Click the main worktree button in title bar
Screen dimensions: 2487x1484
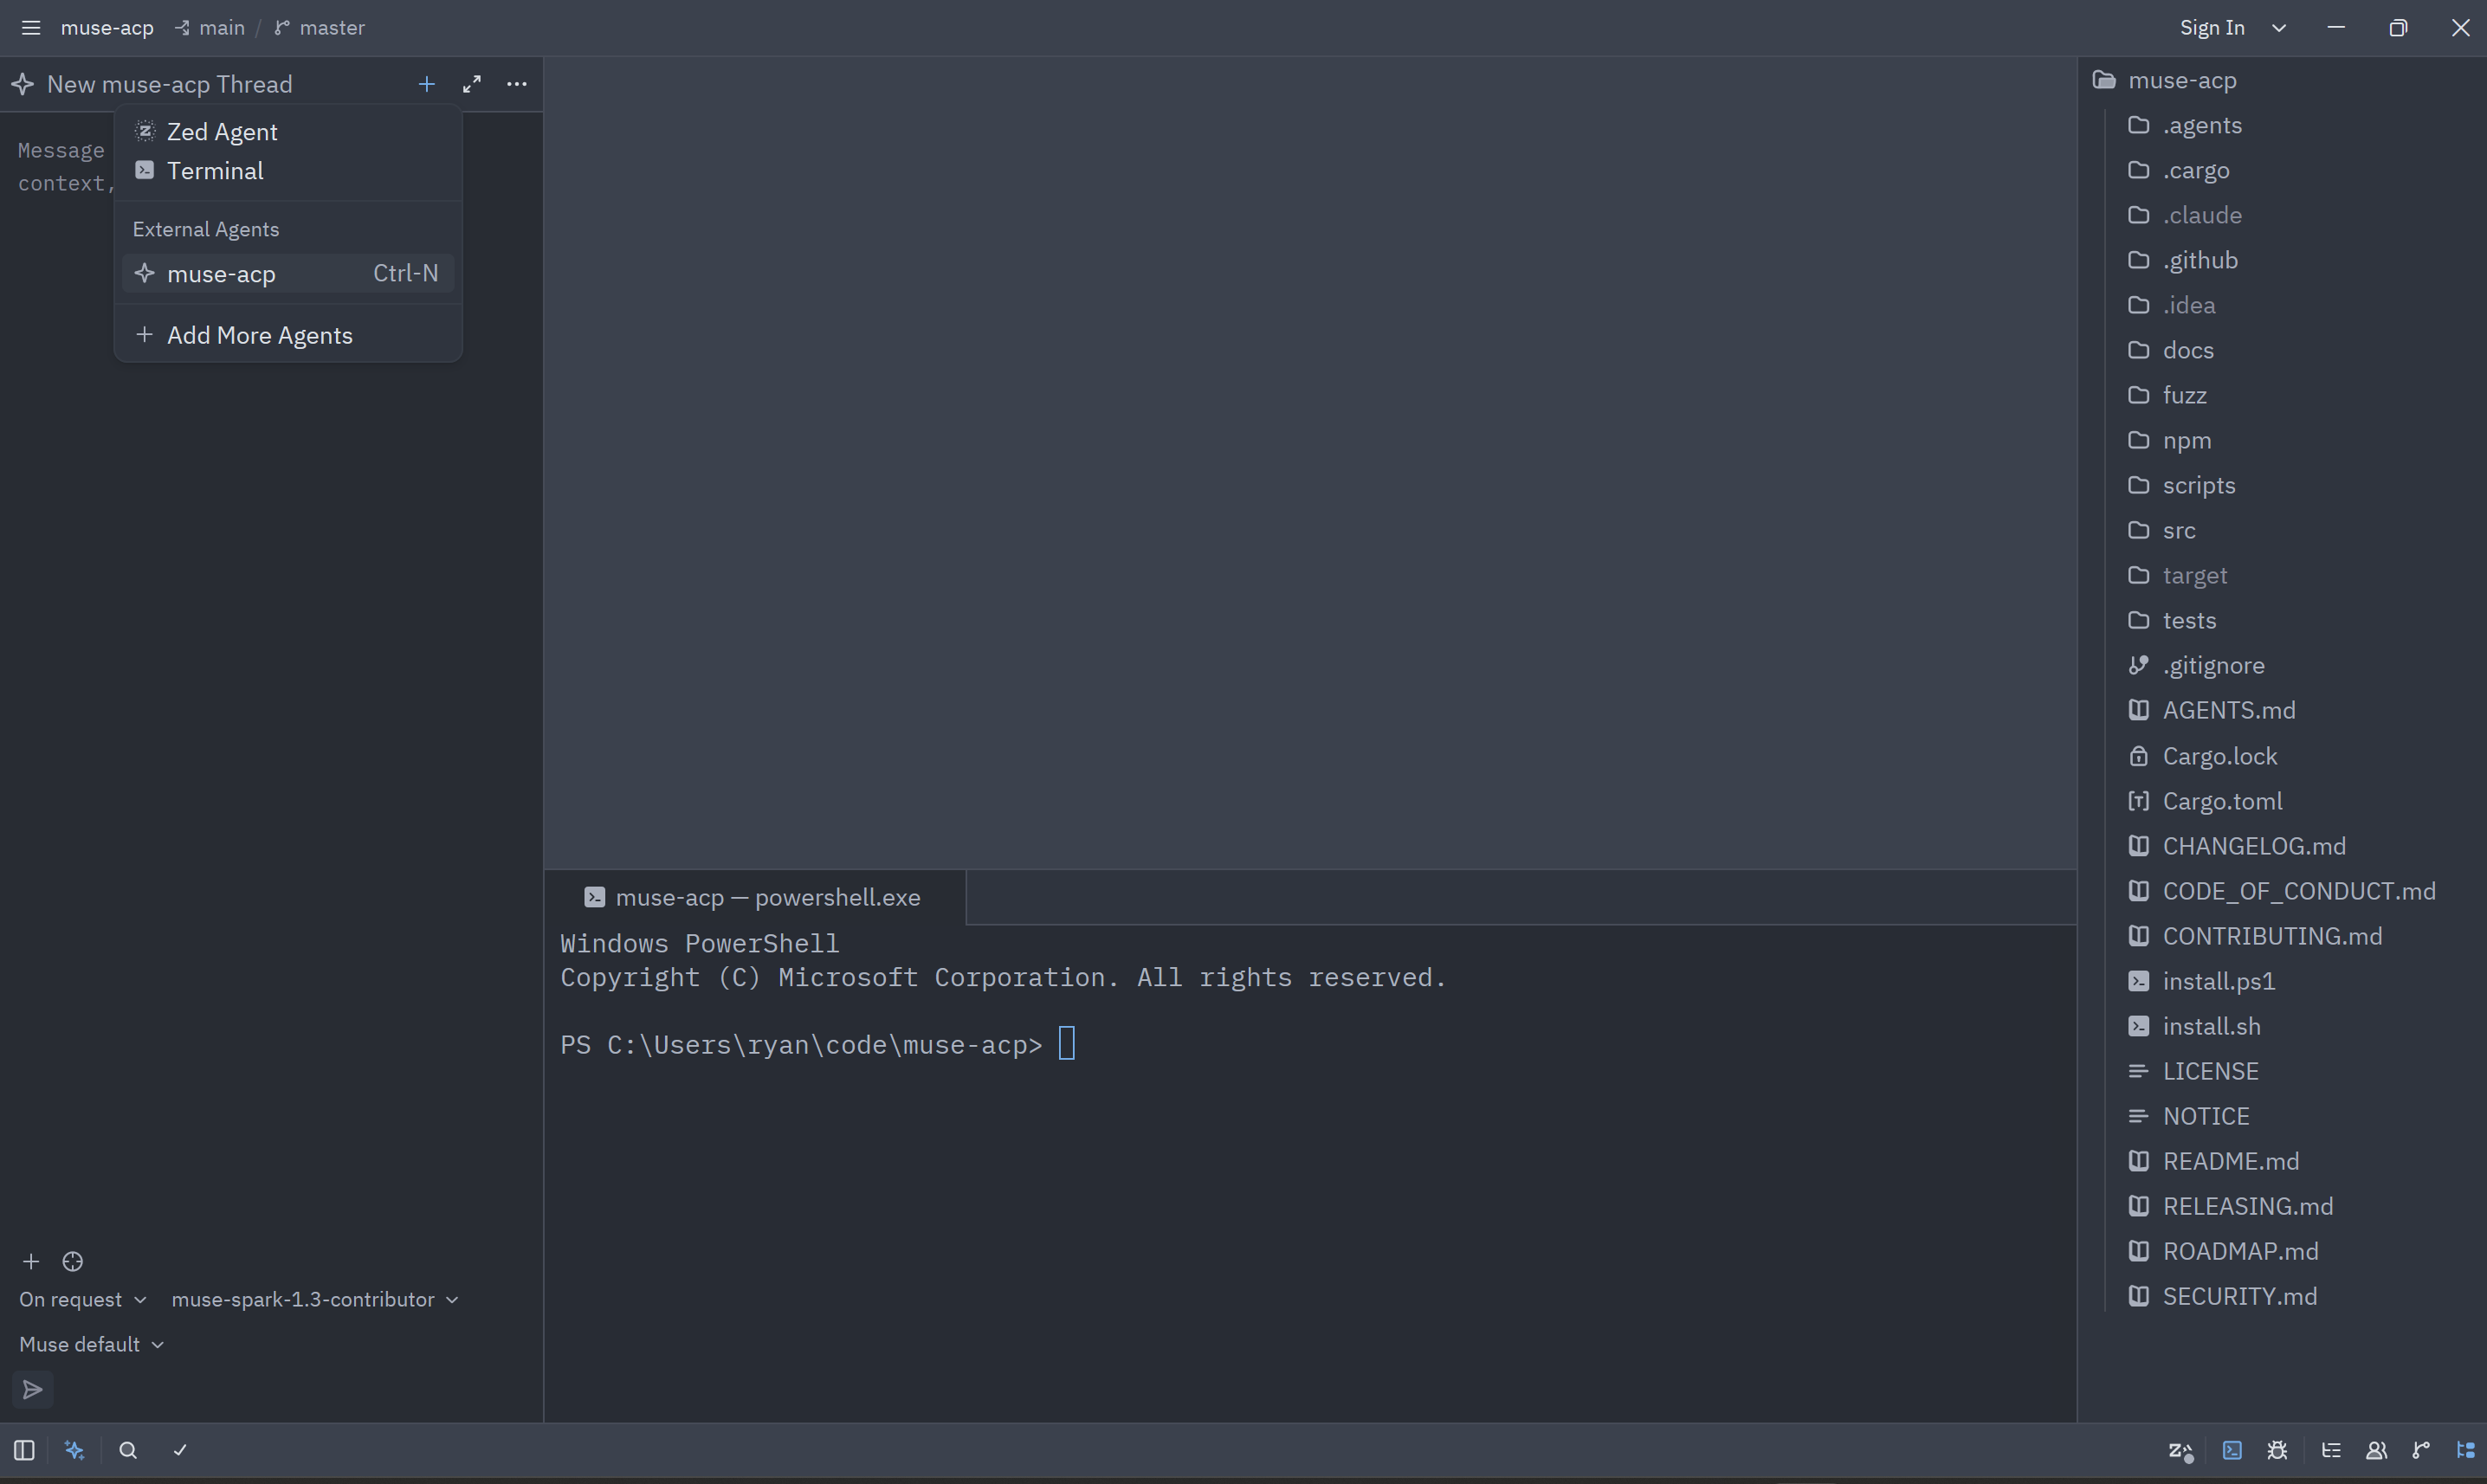point(210,28)
